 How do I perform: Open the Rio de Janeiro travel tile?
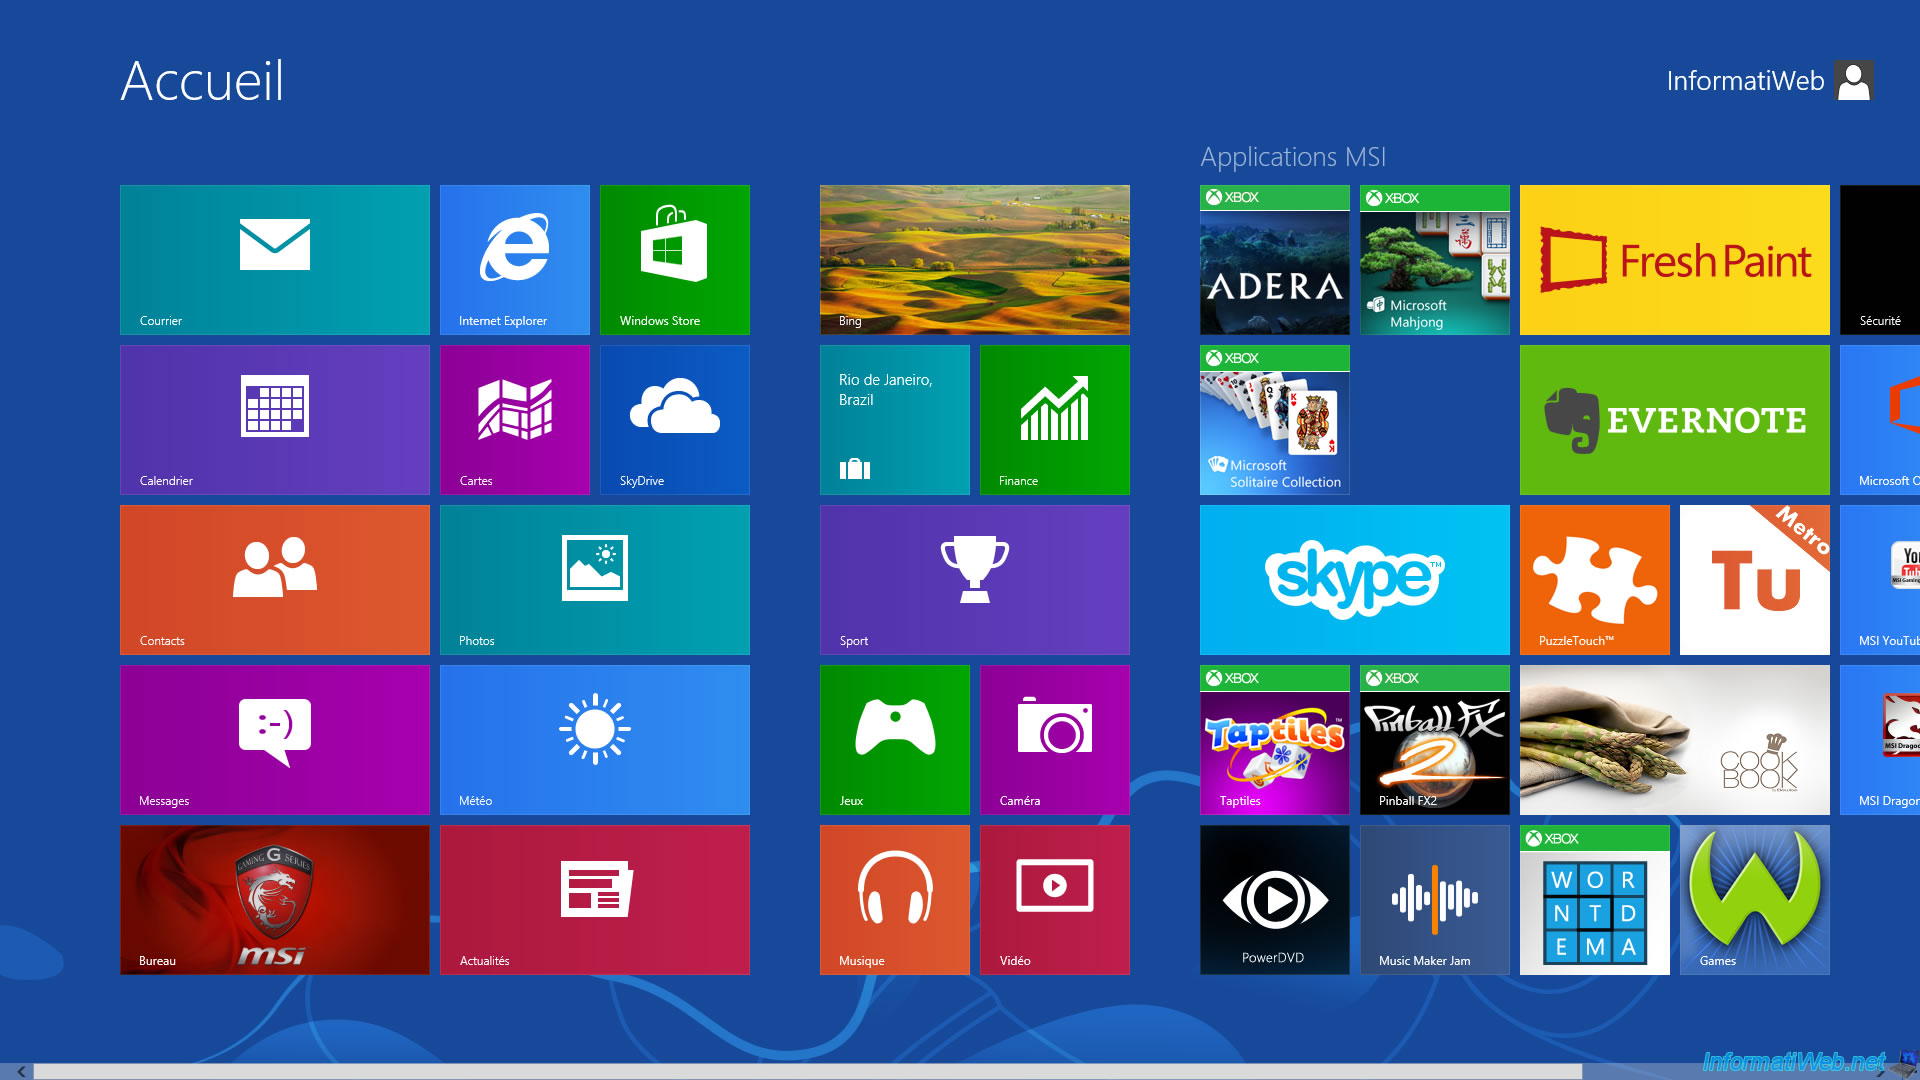click(x=895, y=420)
